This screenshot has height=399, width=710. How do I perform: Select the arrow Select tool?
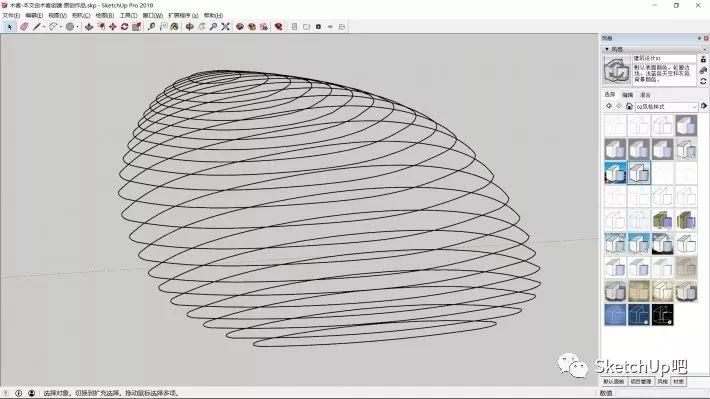[x=10, y=27]
